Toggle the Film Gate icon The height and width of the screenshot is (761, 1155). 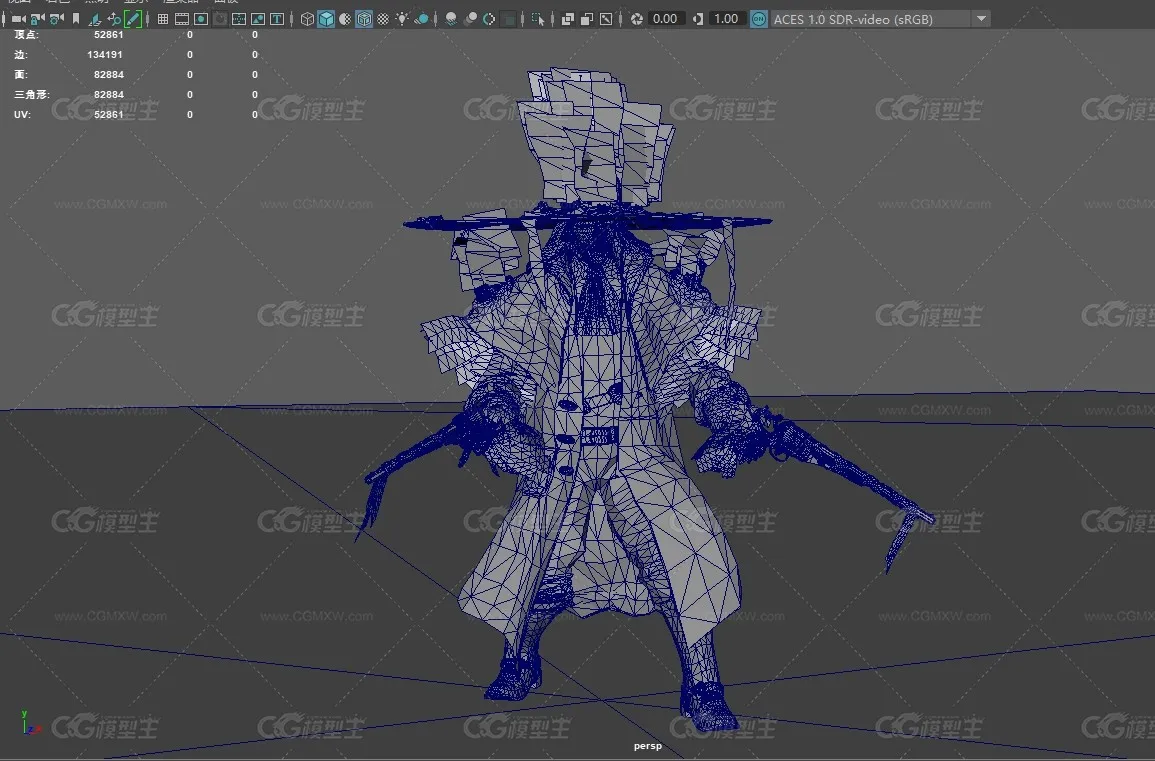click(182, 19)
